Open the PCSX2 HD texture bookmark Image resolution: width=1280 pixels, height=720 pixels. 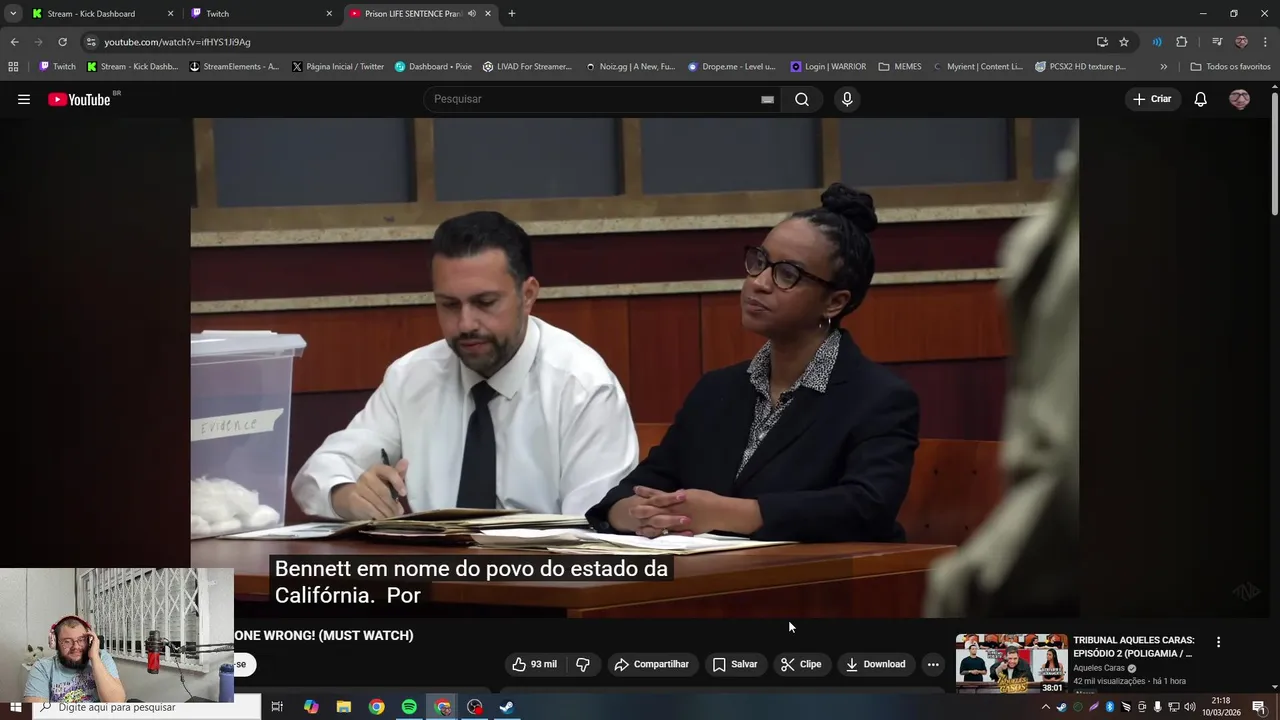[x=1080, y=67]
